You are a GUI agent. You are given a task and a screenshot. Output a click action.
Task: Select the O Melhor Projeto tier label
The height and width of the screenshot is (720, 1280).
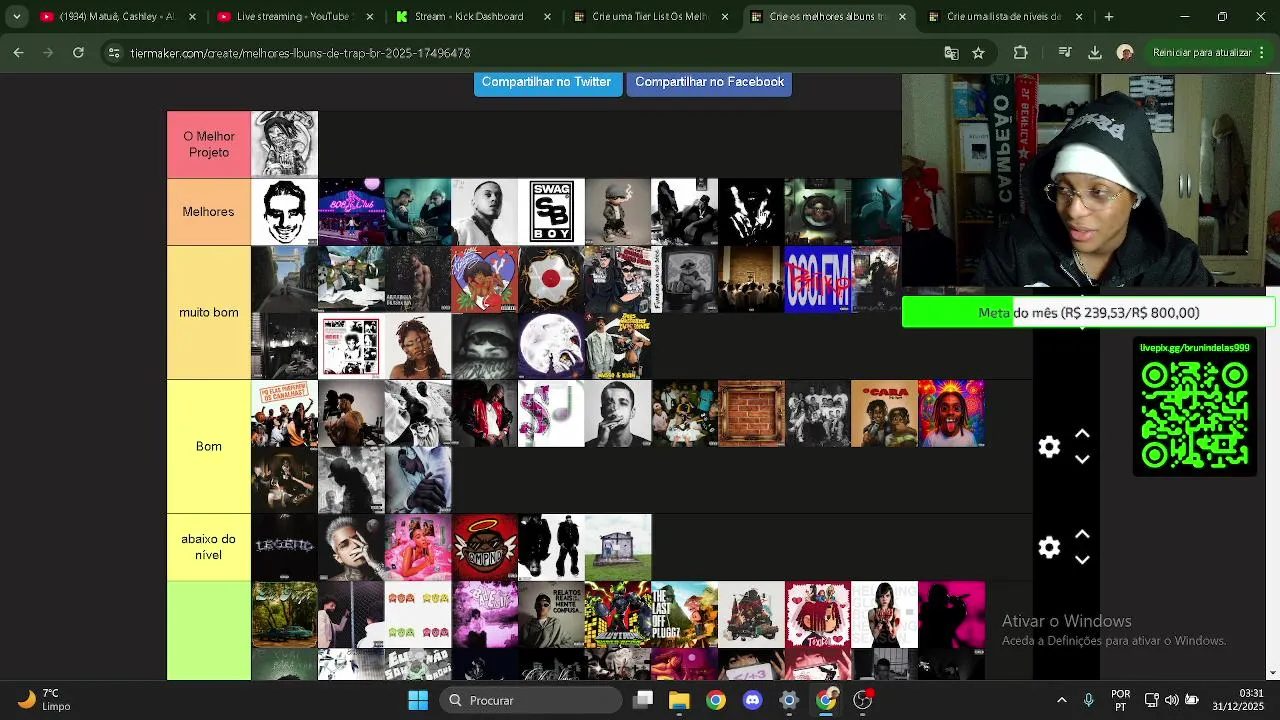(209, 144)
